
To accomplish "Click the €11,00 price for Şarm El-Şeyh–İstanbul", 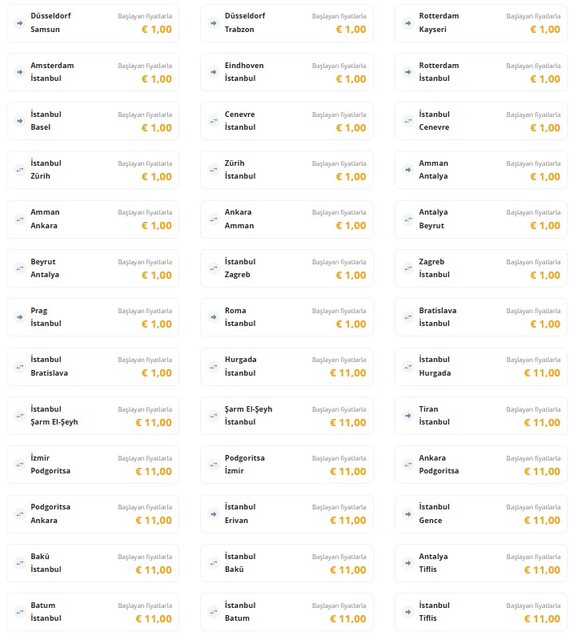I will (348, 422).
